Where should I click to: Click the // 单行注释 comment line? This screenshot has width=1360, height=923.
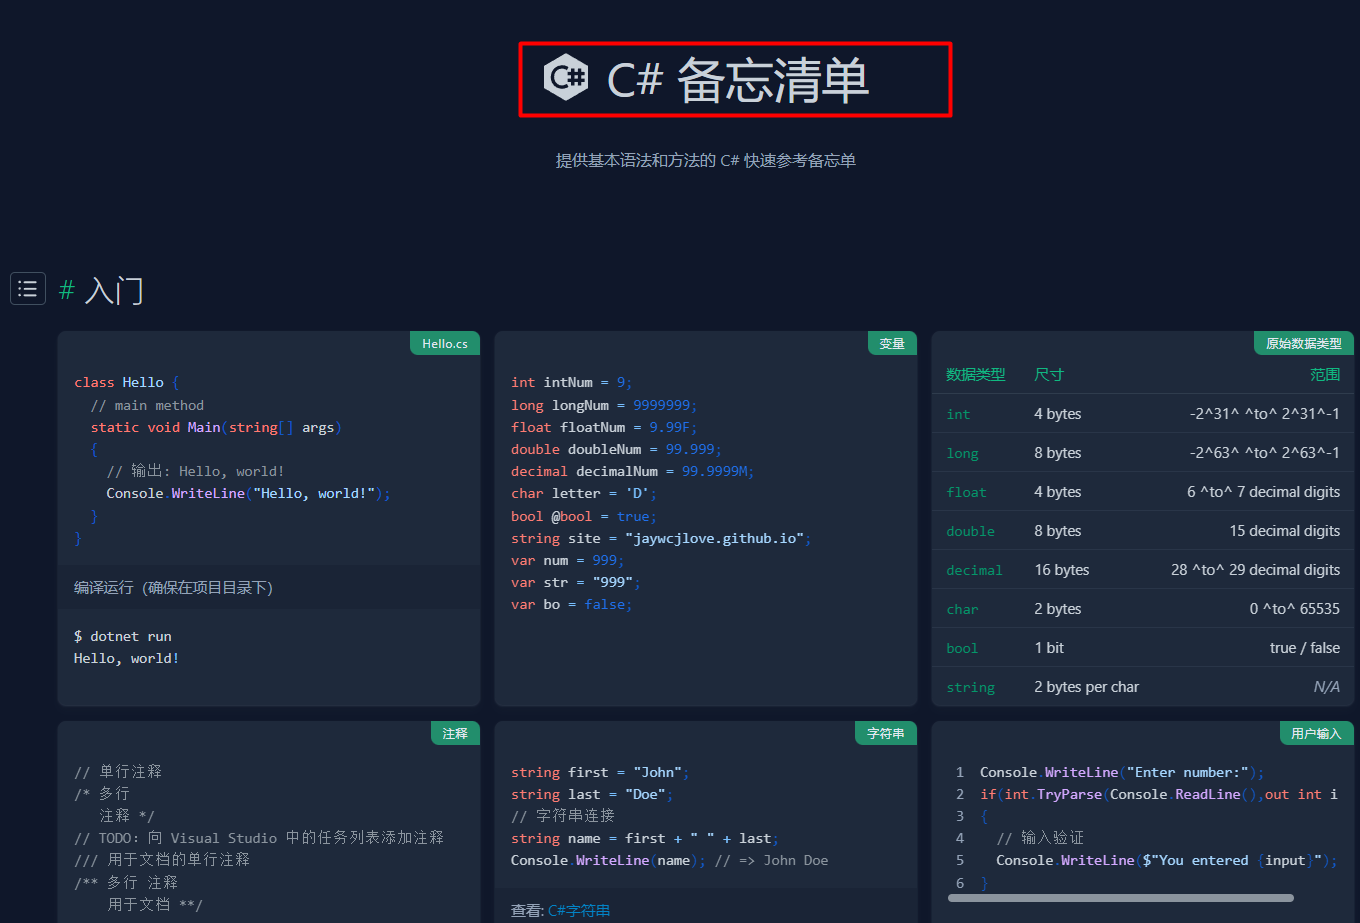click(118, 771)
